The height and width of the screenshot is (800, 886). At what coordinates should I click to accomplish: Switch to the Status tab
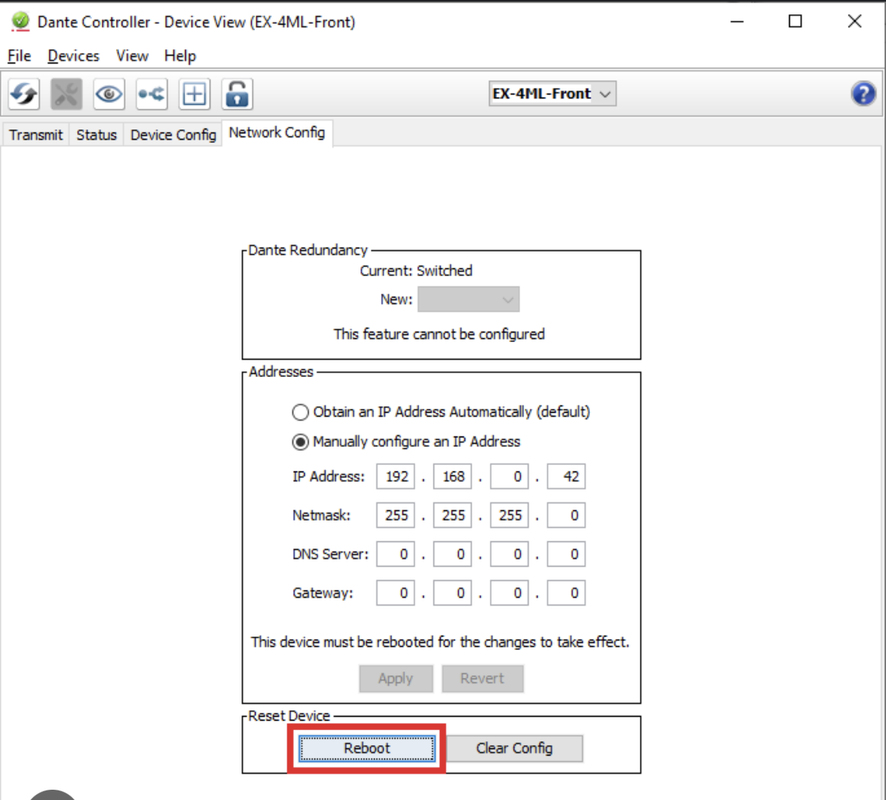coord(97,135)
